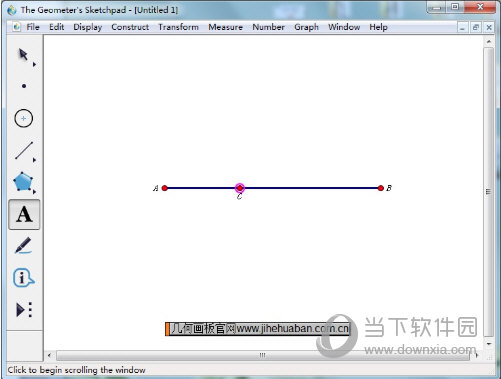Expand Straightedge tool flyout arrow

(x=34, y=160)
